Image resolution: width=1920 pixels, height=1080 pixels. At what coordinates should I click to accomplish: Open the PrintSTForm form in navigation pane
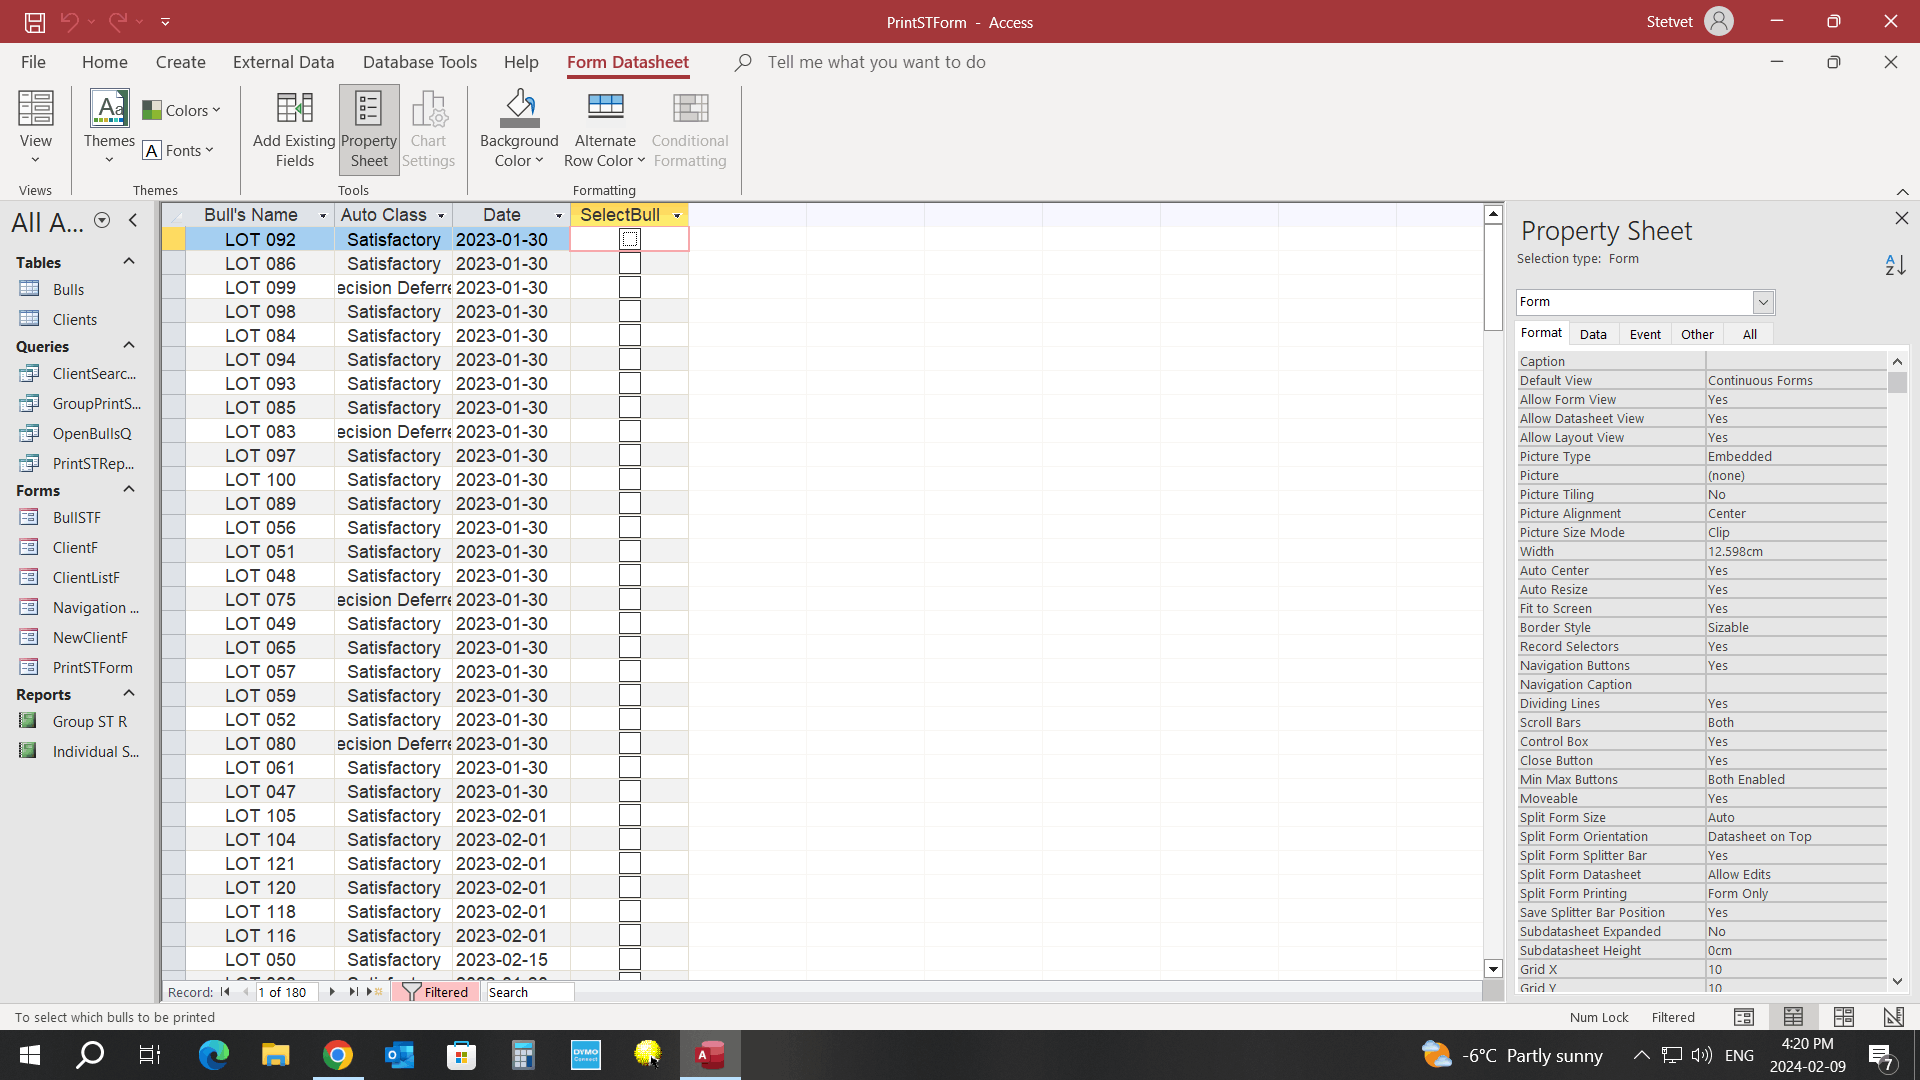(92, 668)
